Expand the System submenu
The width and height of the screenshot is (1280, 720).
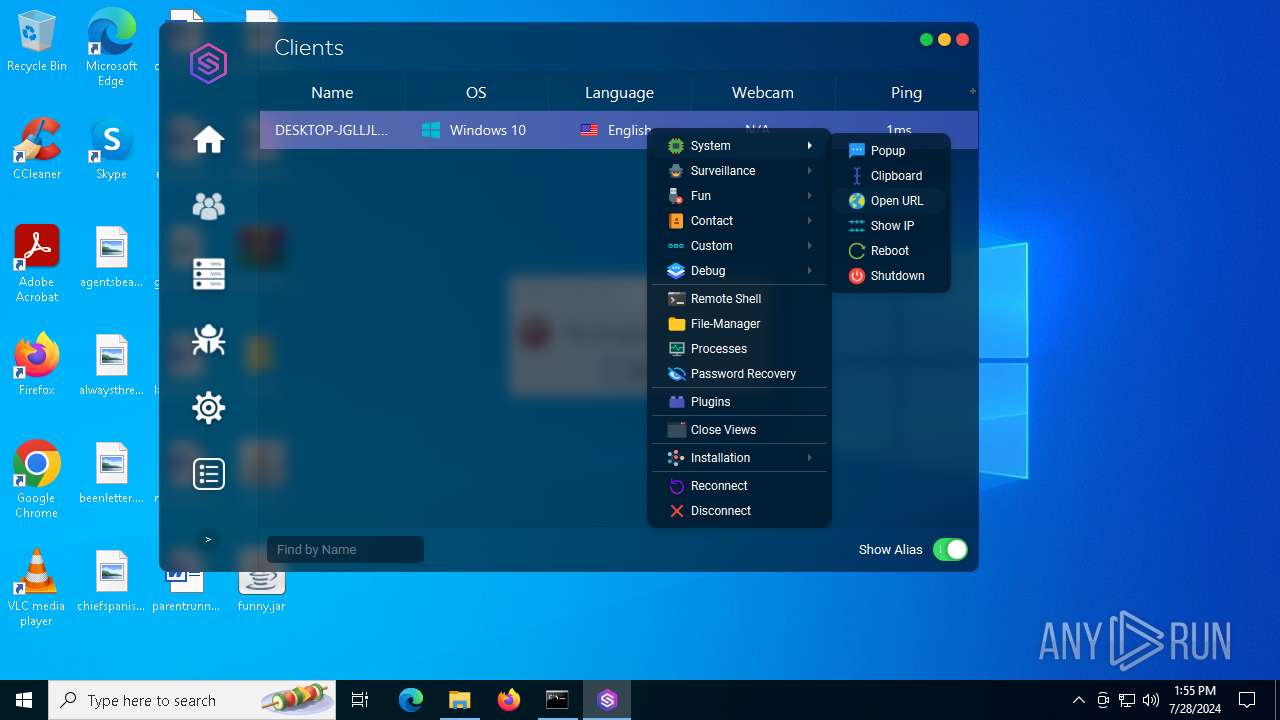739,146
